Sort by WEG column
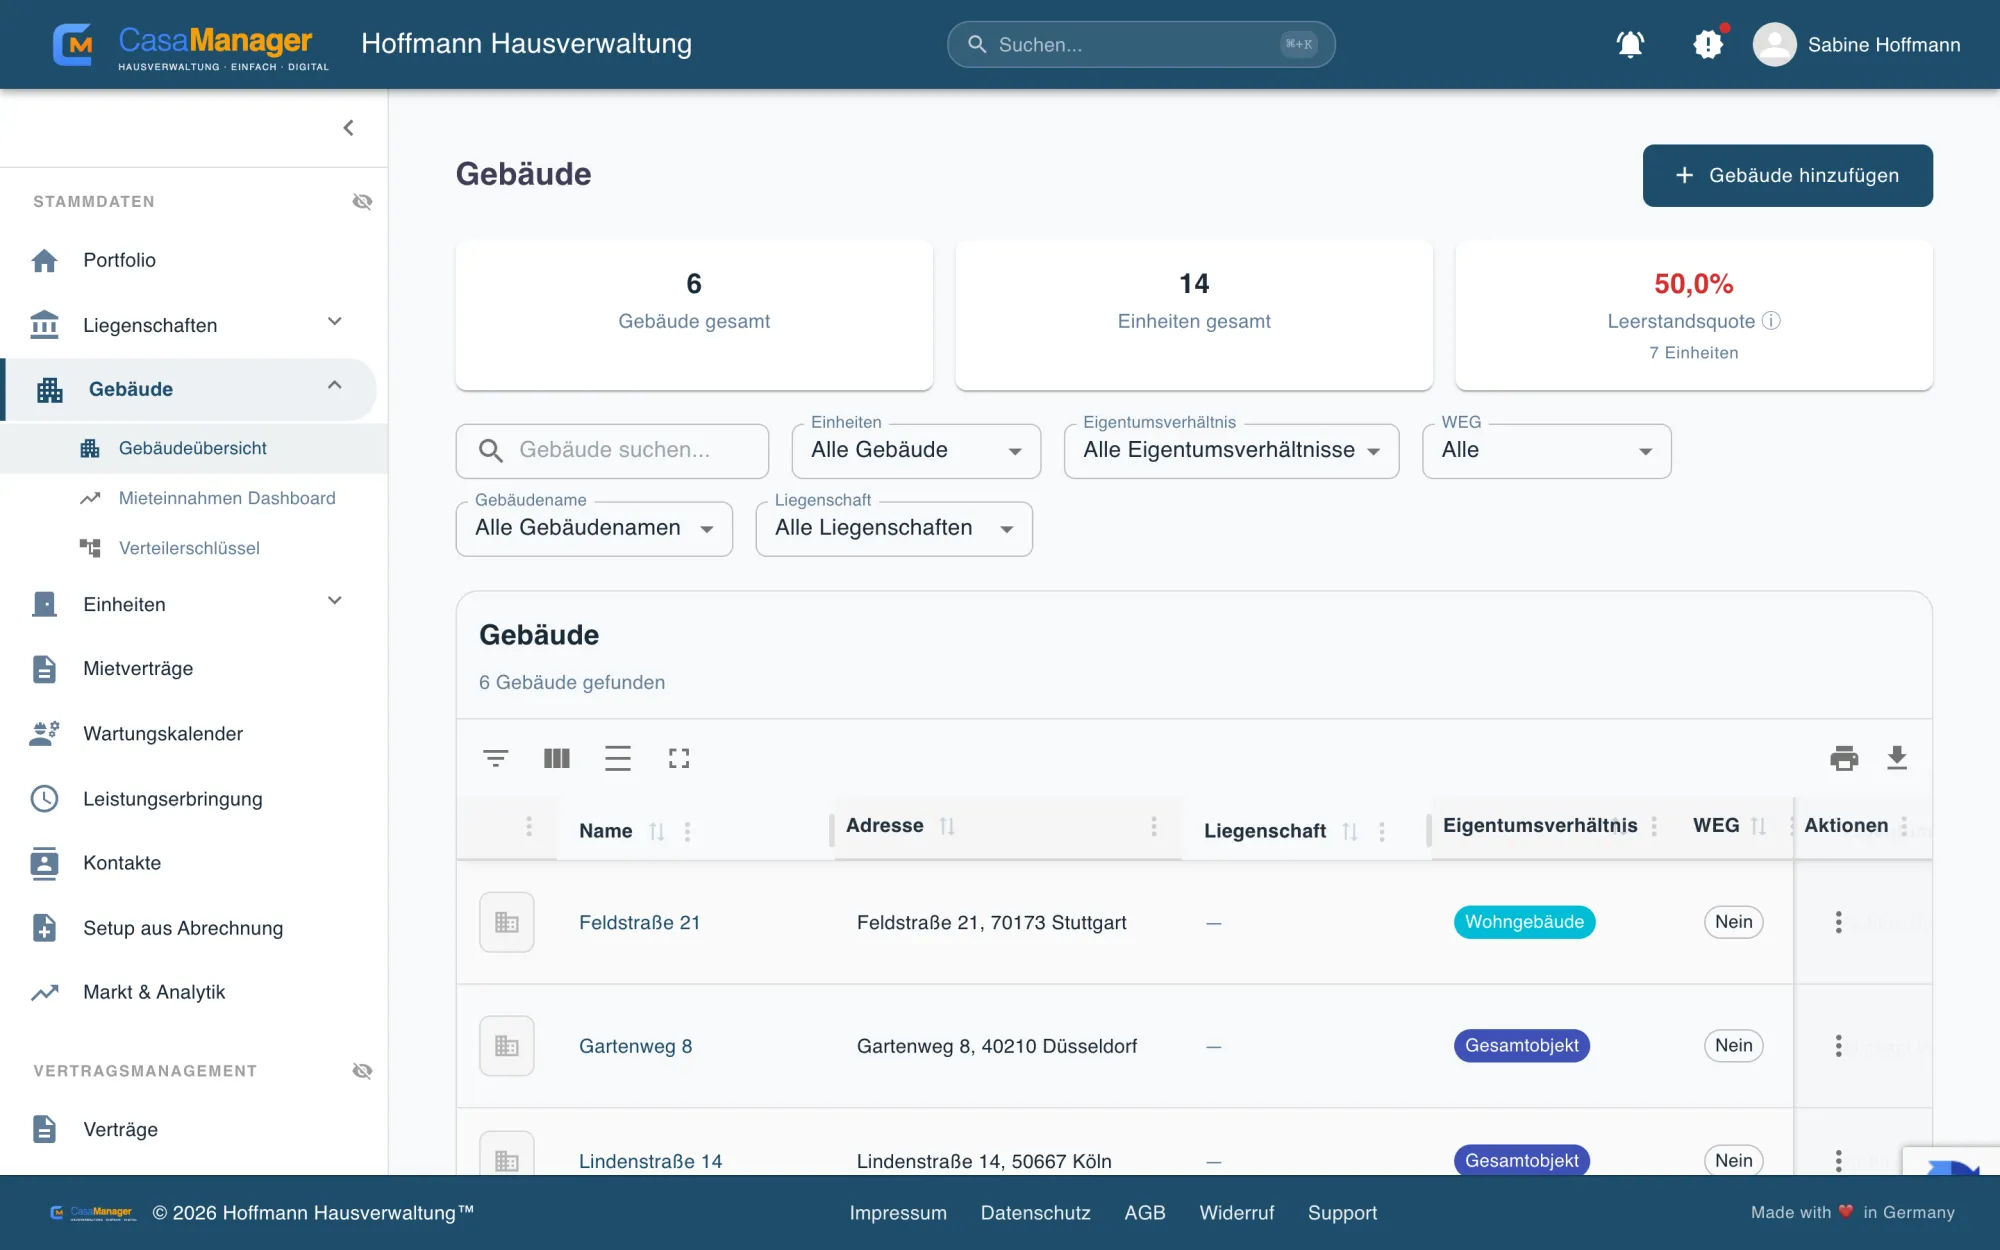 [x=1758, y=826]
